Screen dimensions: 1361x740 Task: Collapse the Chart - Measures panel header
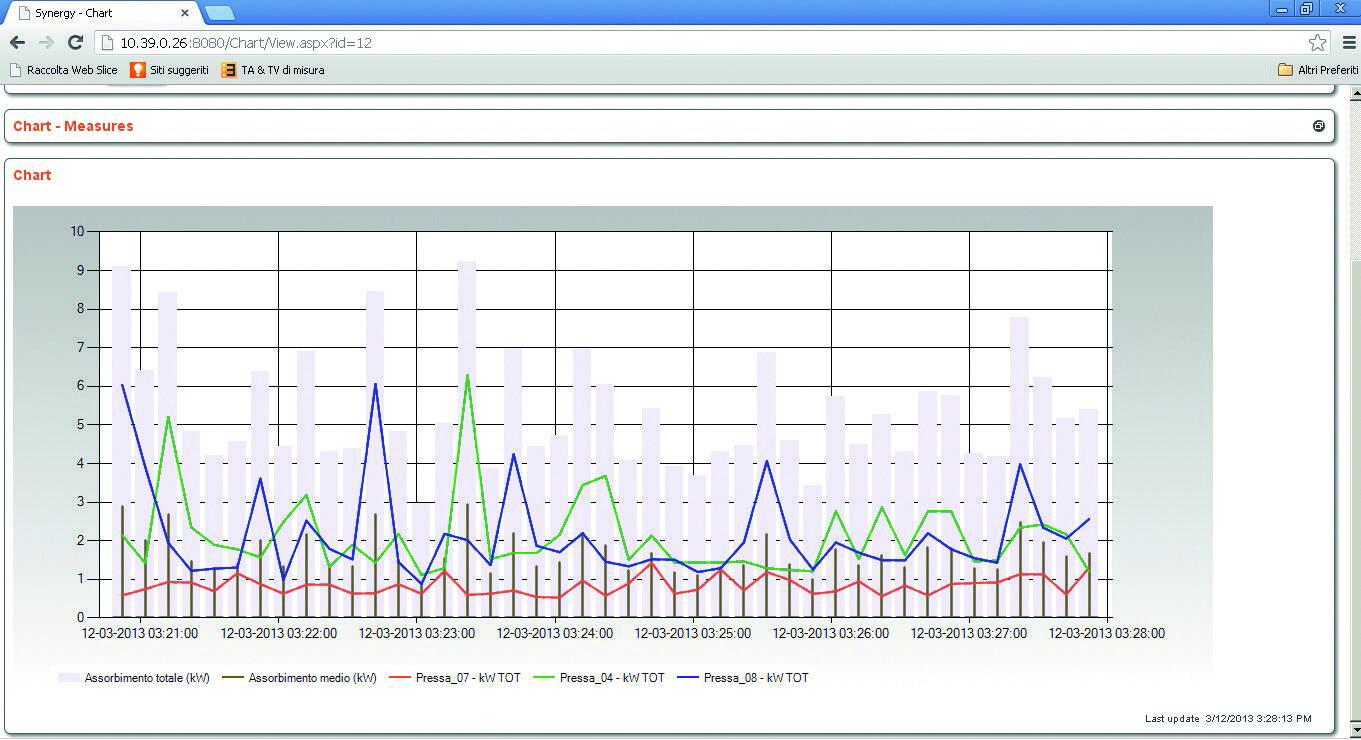pos(72,125)
